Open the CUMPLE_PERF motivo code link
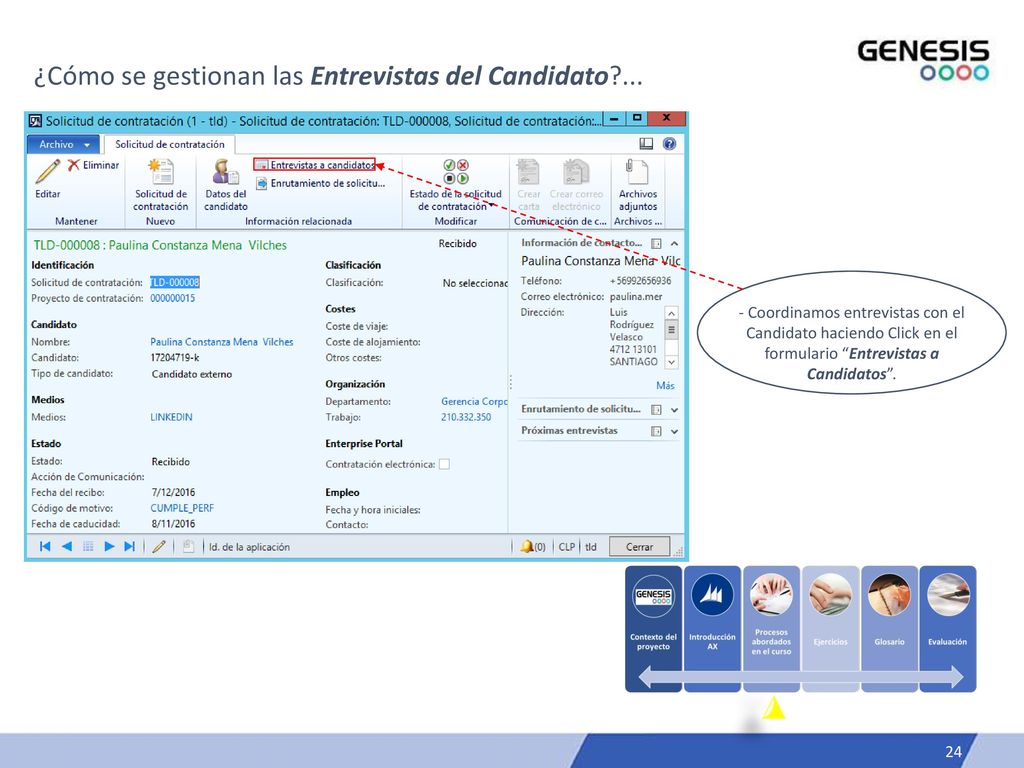The image size is (1024, 768). coord(182,508)
